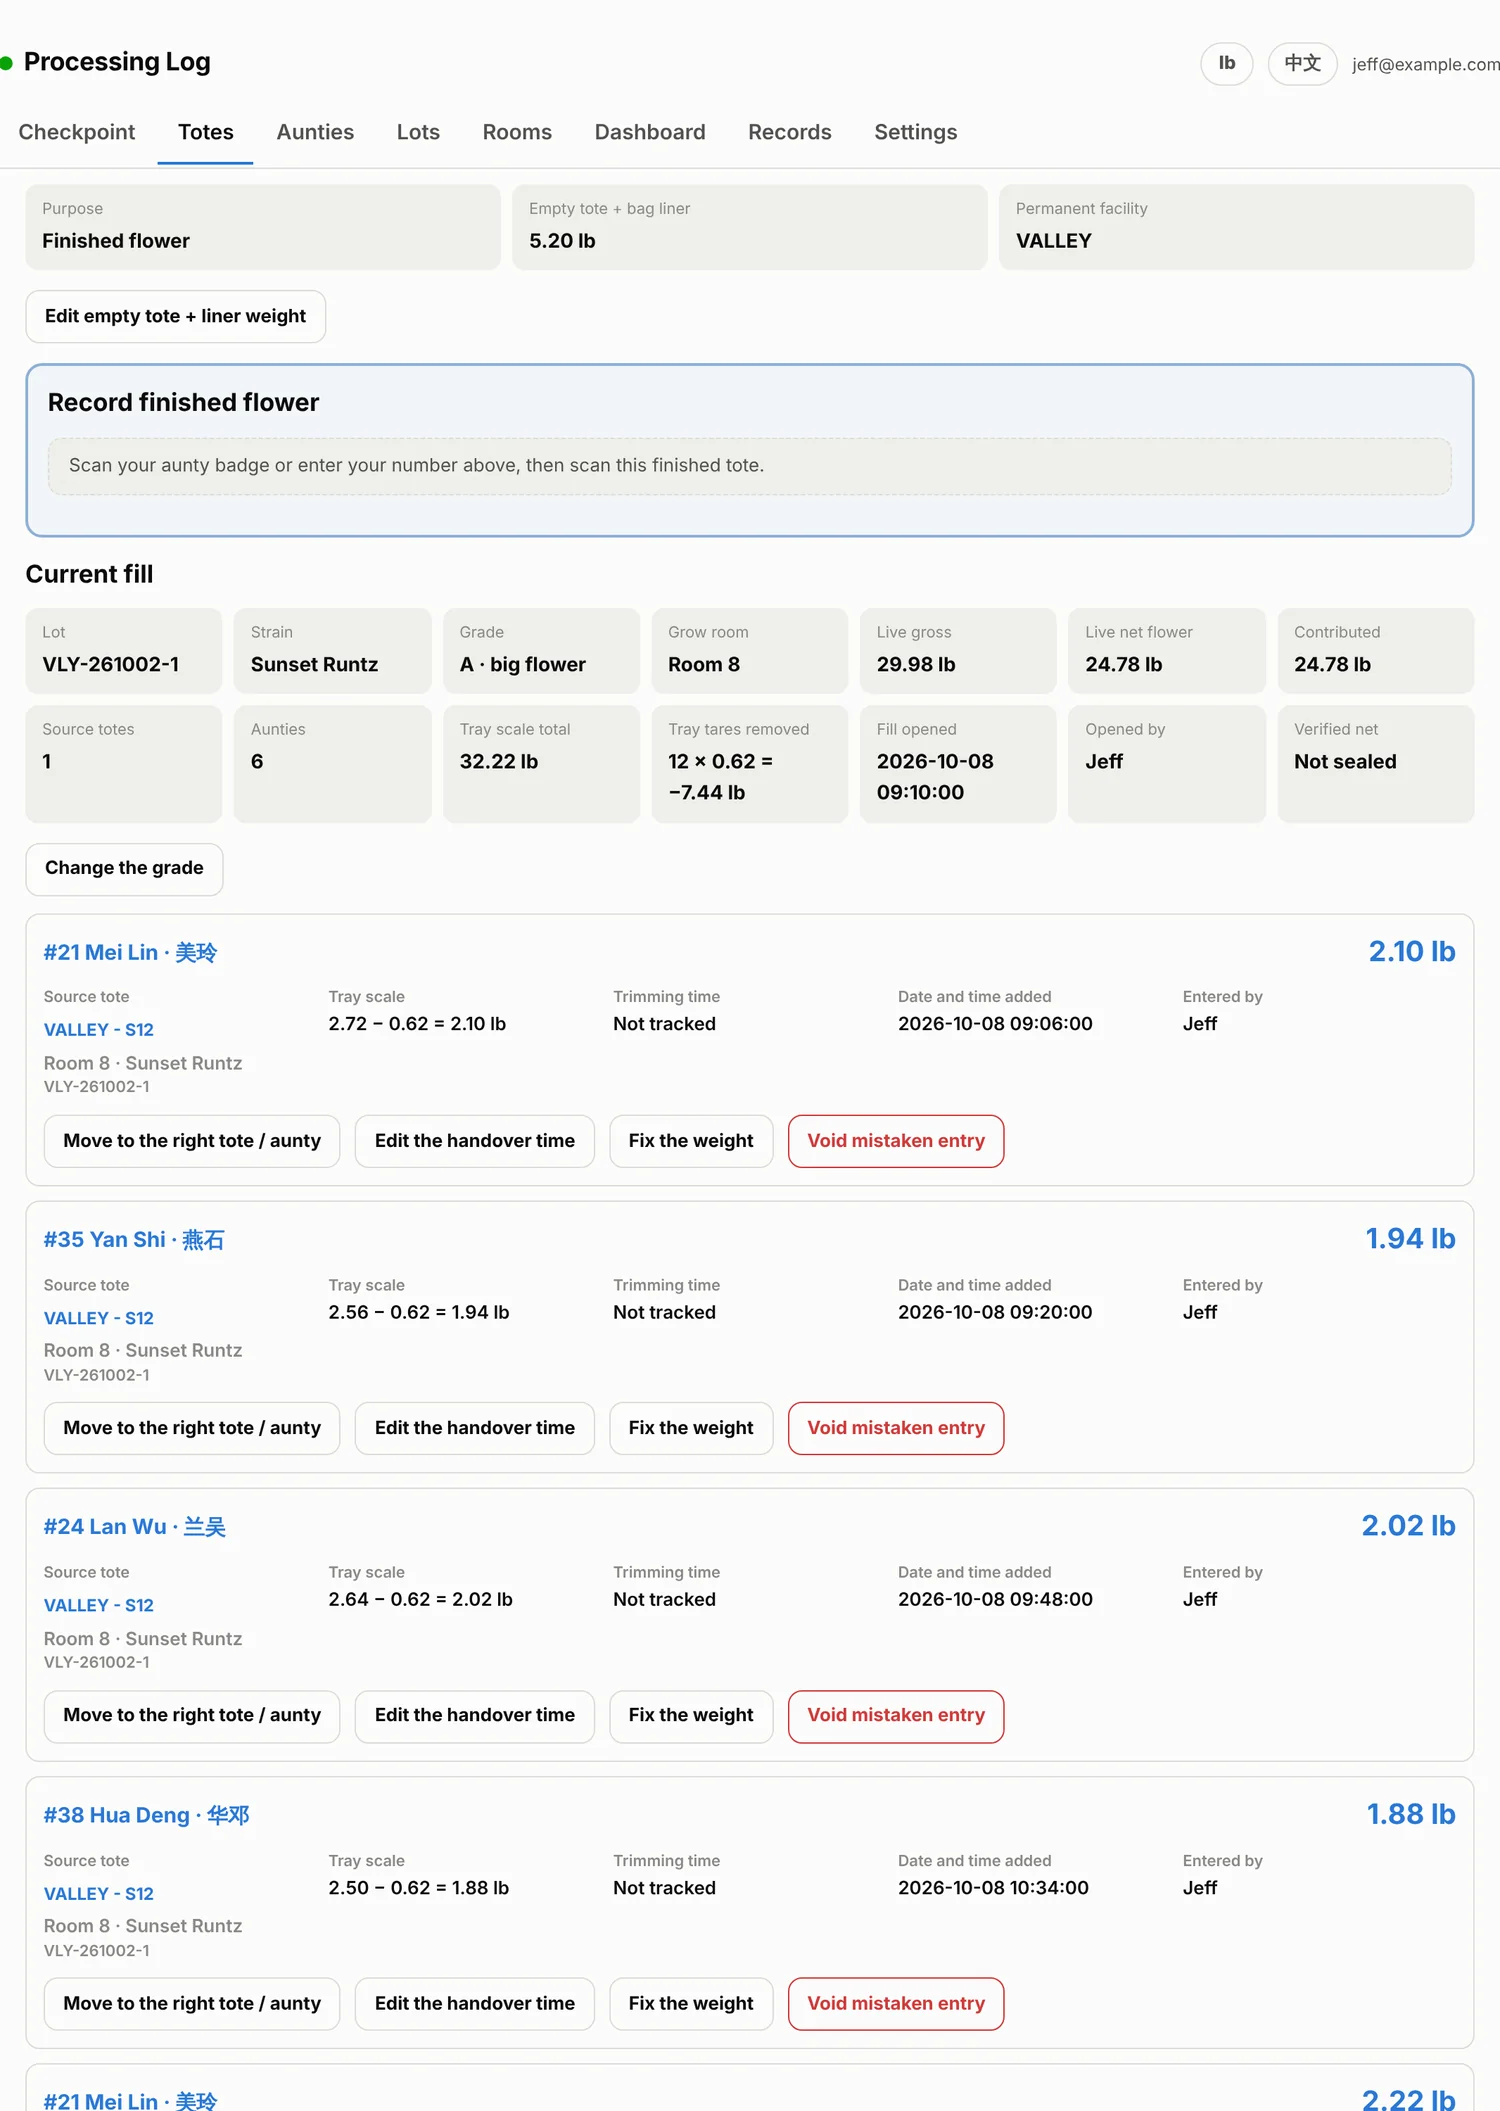This screenshot has height=2111, width=1500.
Task: Fix the weight on Lan Wu's entry
Action: click(x=691, y=1716)
